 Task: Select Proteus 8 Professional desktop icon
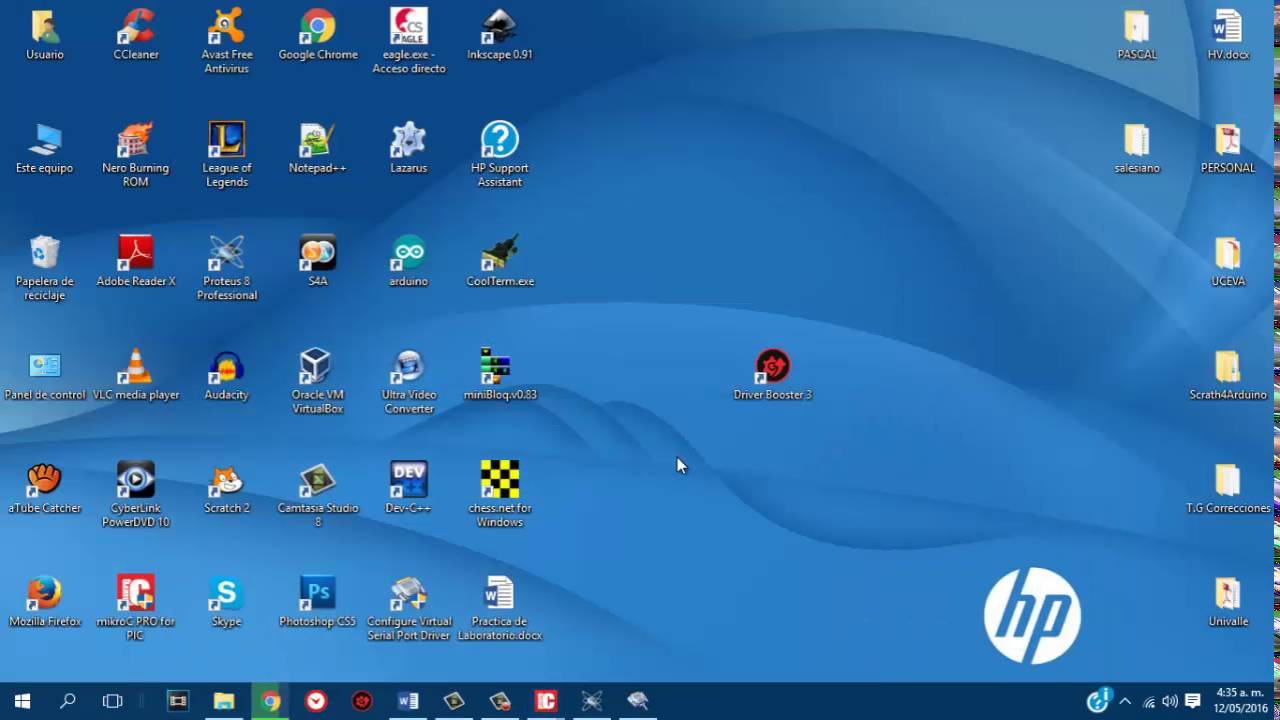[227, 268]
